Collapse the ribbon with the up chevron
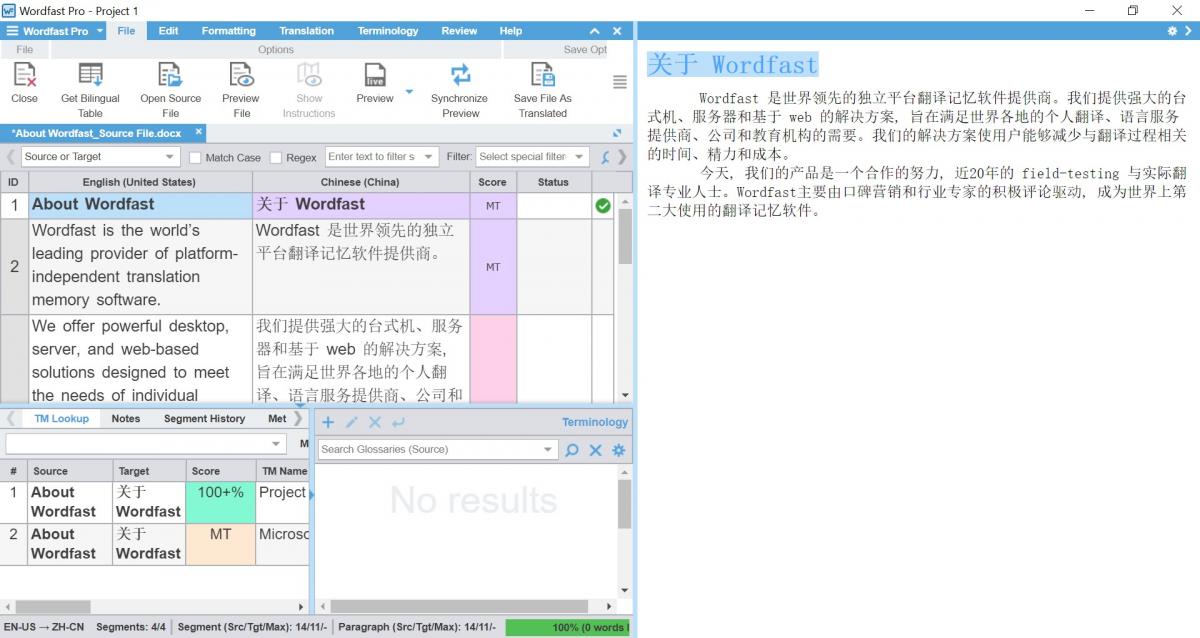1200x638 pixels. [x=595, y=31]
